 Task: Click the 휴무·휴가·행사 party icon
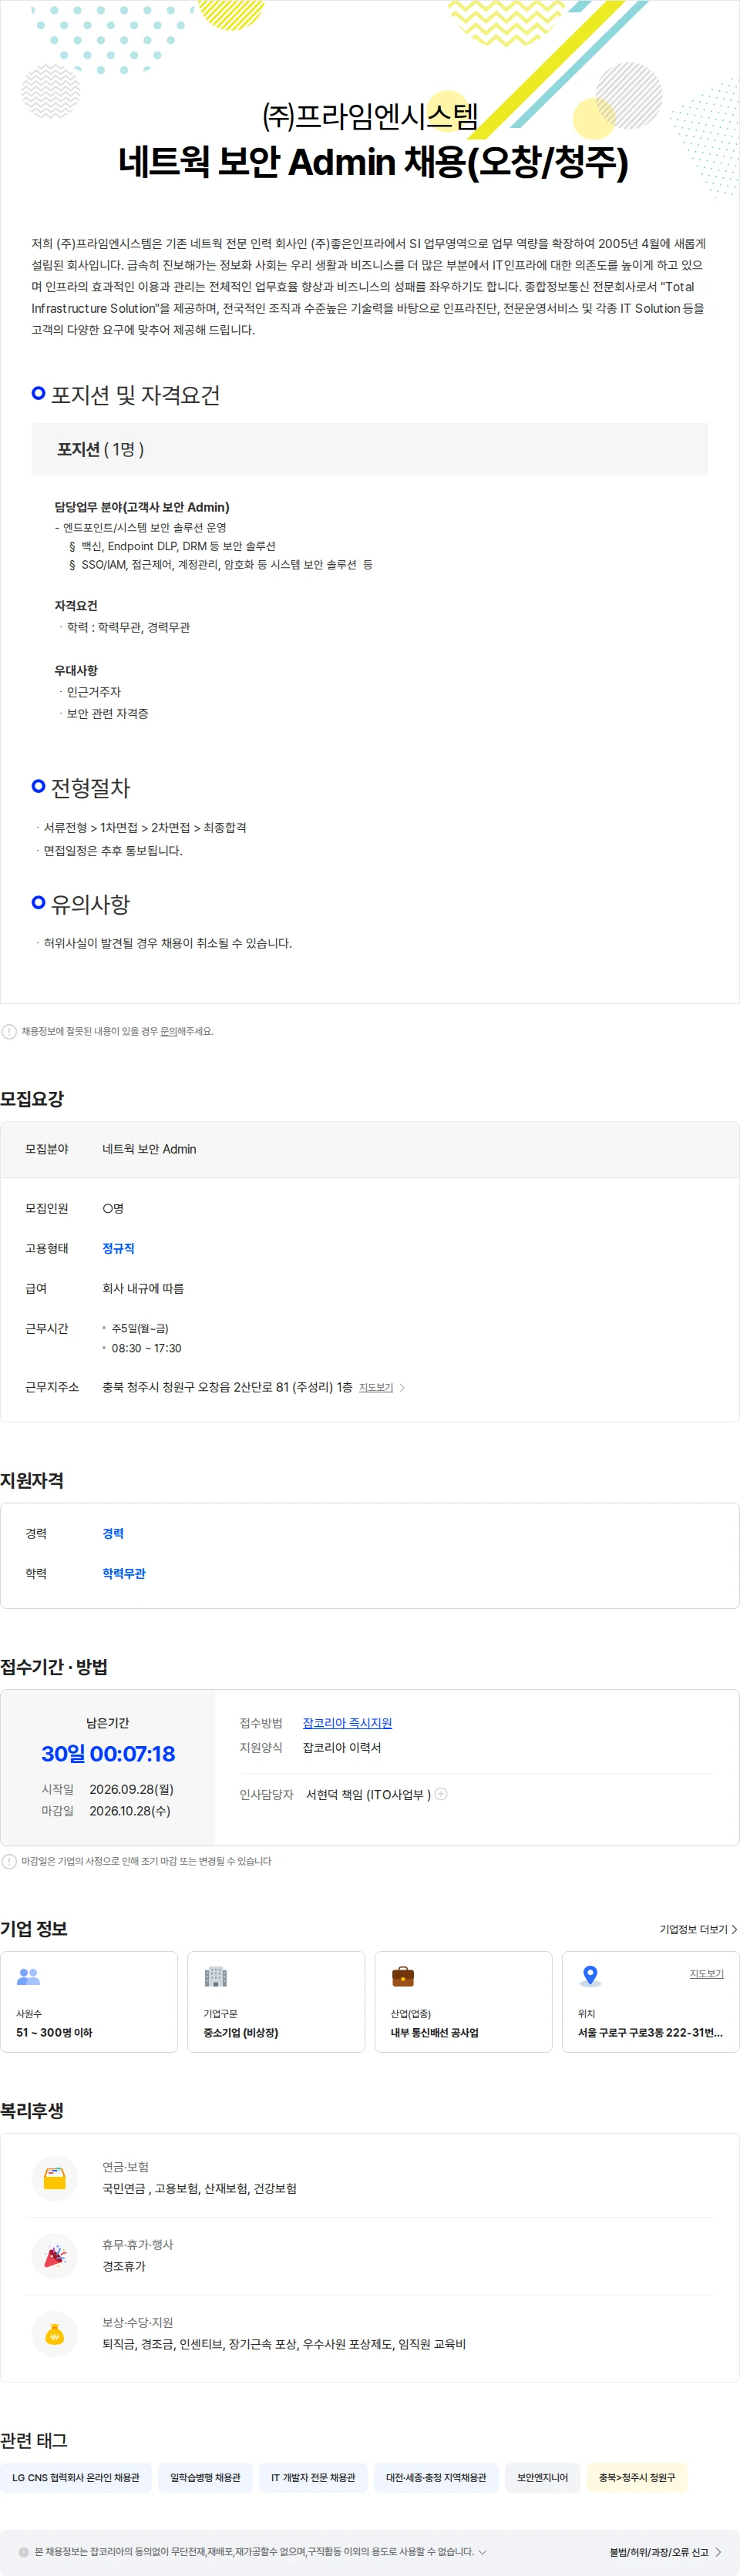pyautogui.click(x=55, y=2255)
